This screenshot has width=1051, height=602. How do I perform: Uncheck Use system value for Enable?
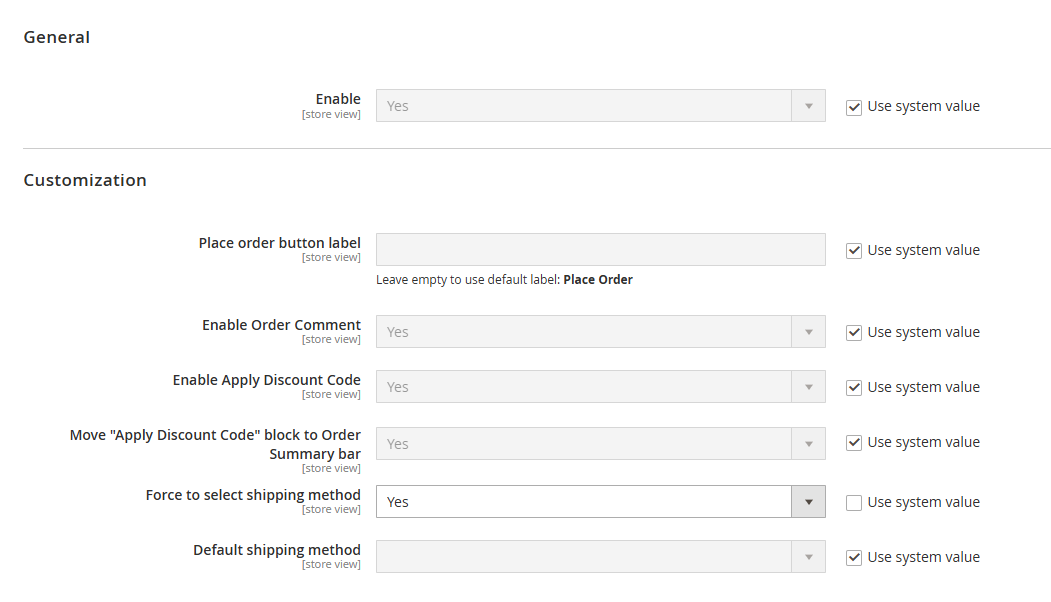point(854,107)
